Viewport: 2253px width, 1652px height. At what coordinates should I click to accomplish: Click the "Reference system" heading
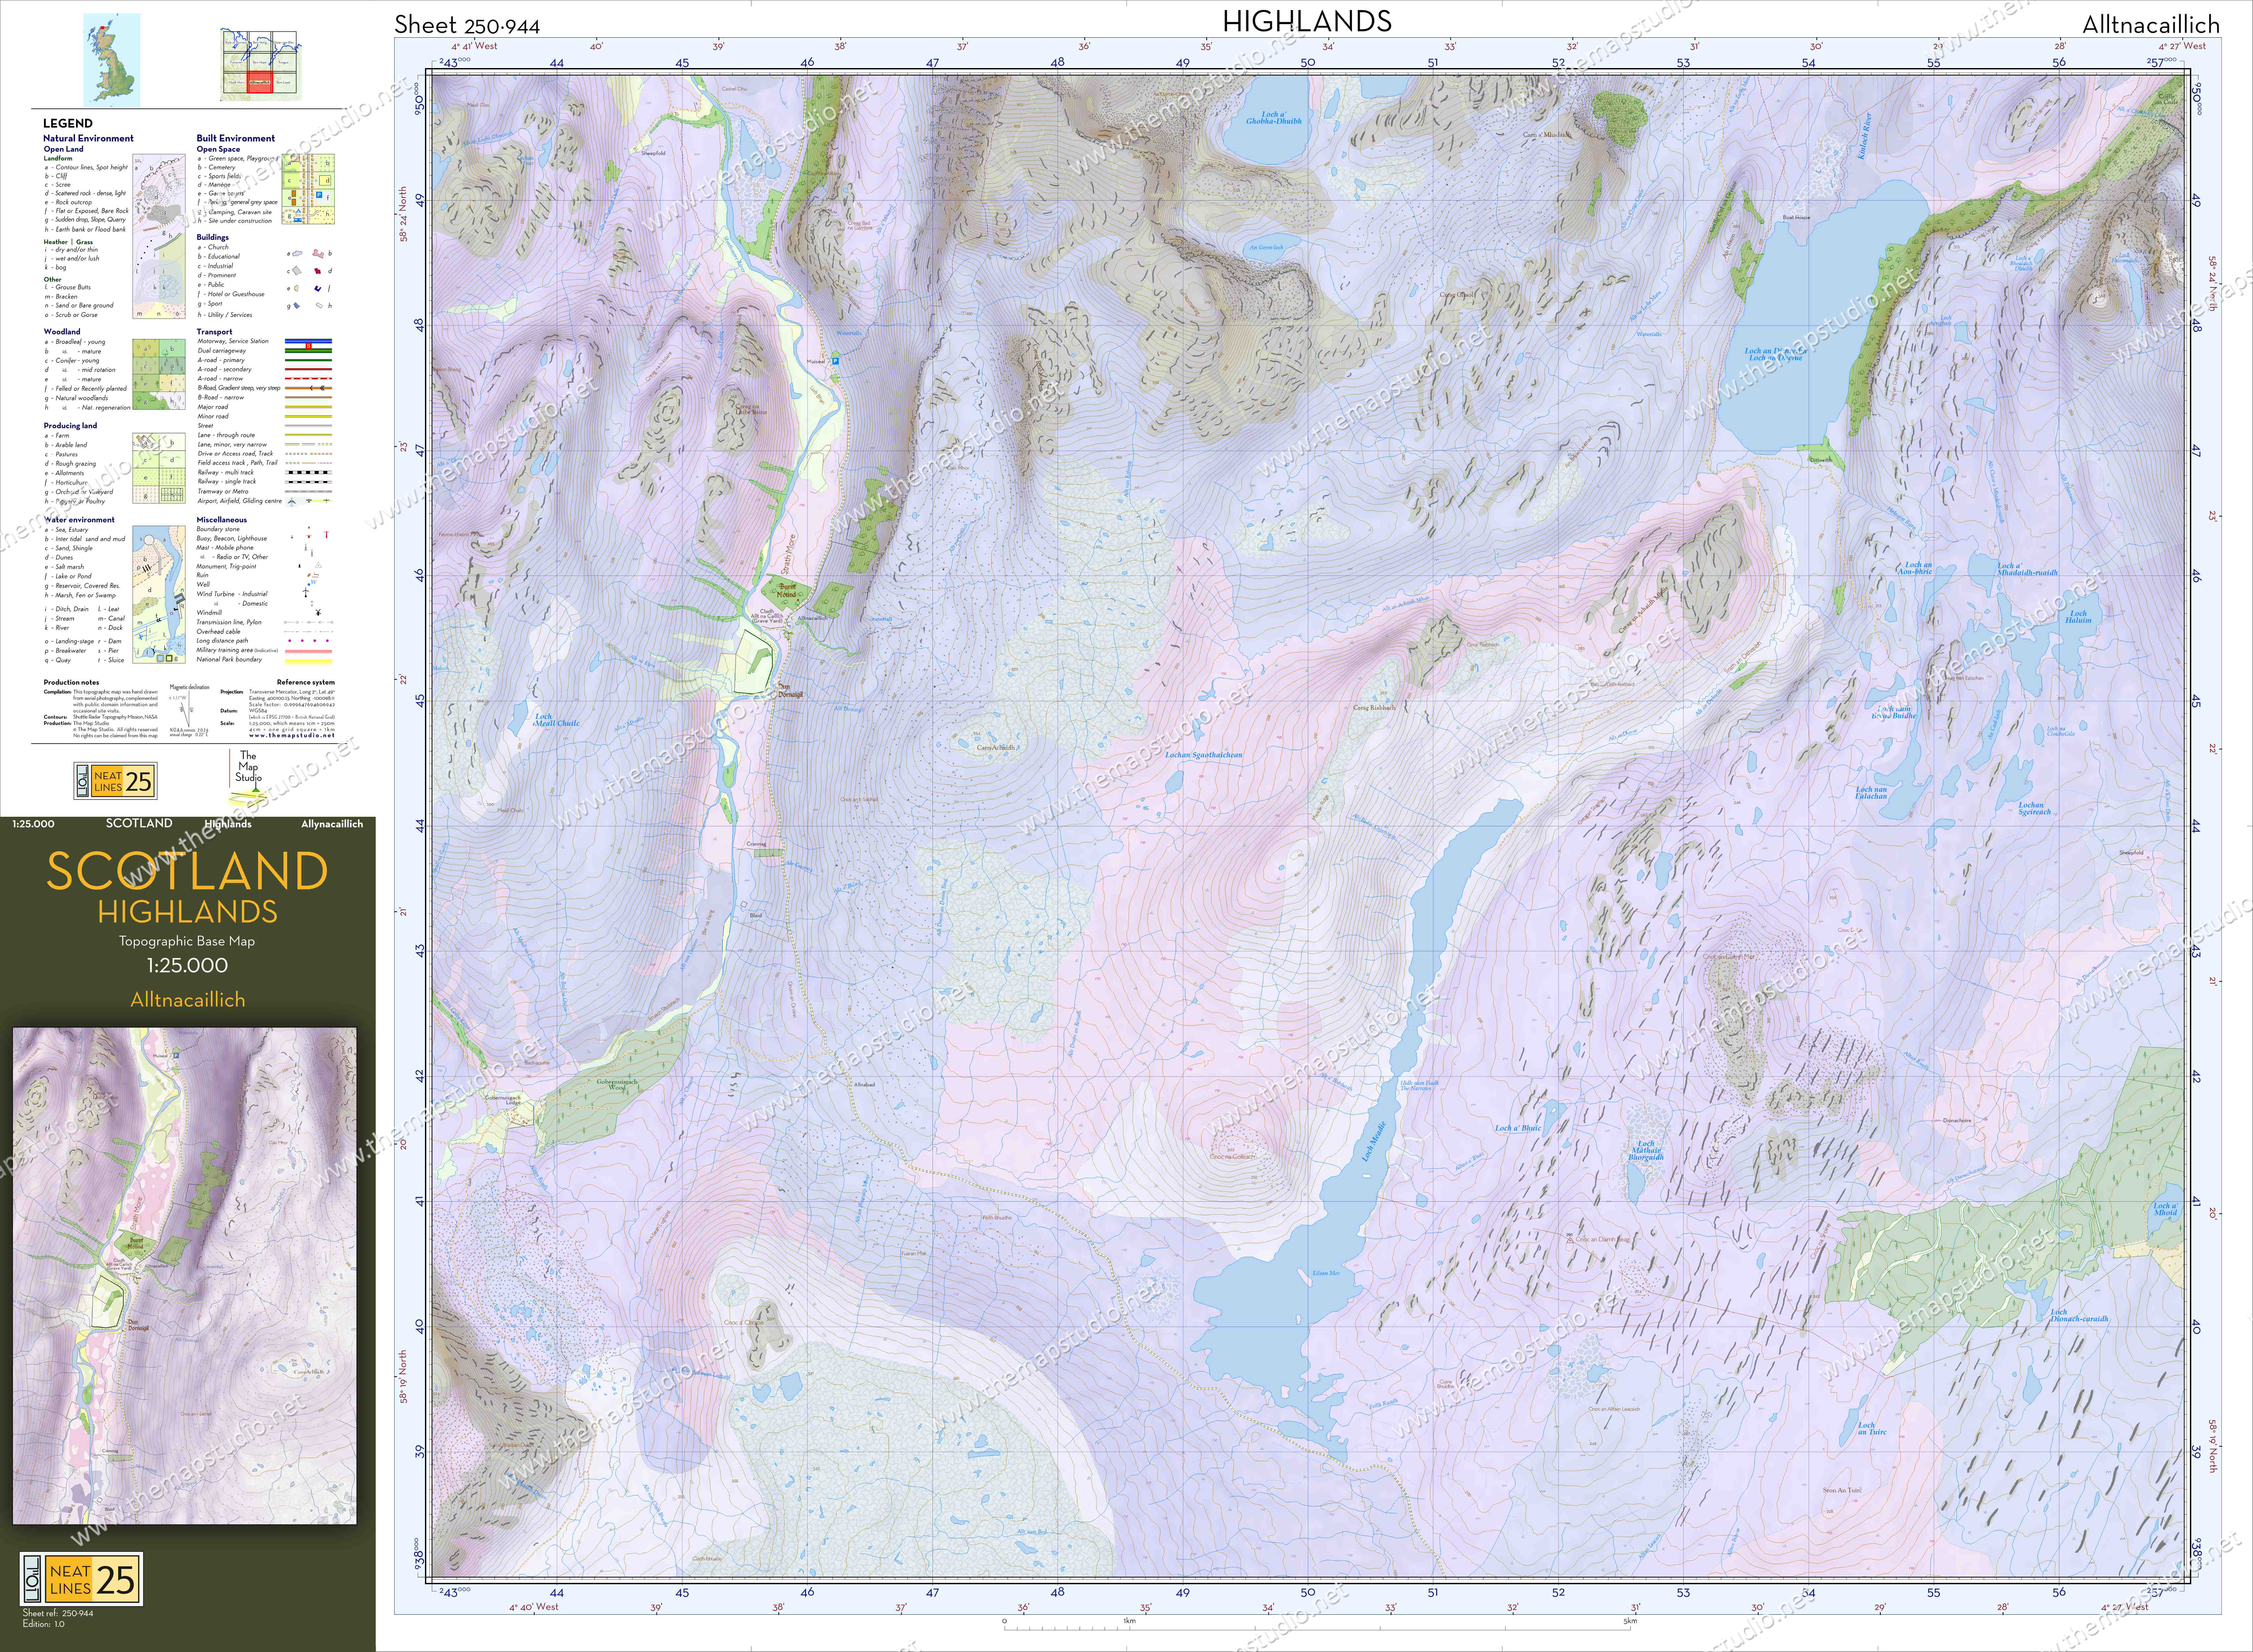[x=306, y=682]
